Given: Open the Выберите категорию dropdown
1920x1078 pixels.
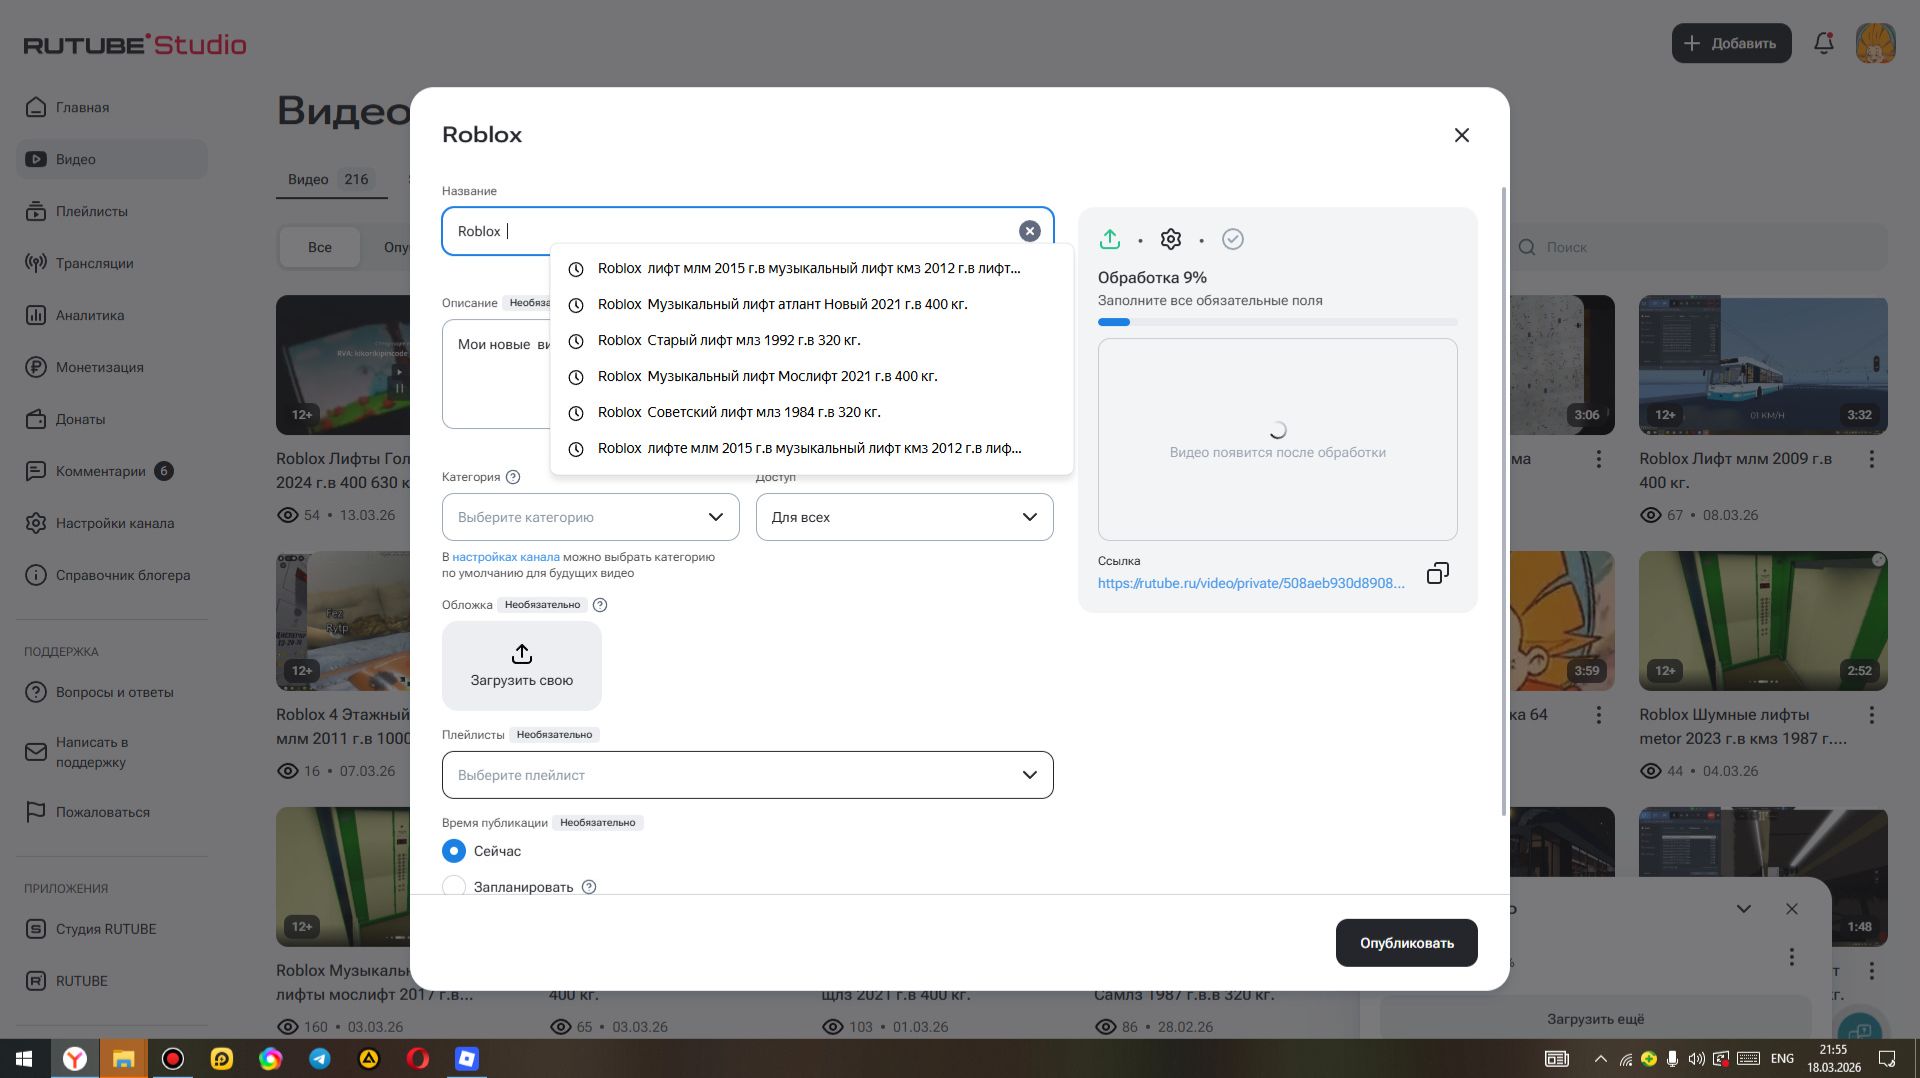Looking at the screenshot, I should 591,517.
